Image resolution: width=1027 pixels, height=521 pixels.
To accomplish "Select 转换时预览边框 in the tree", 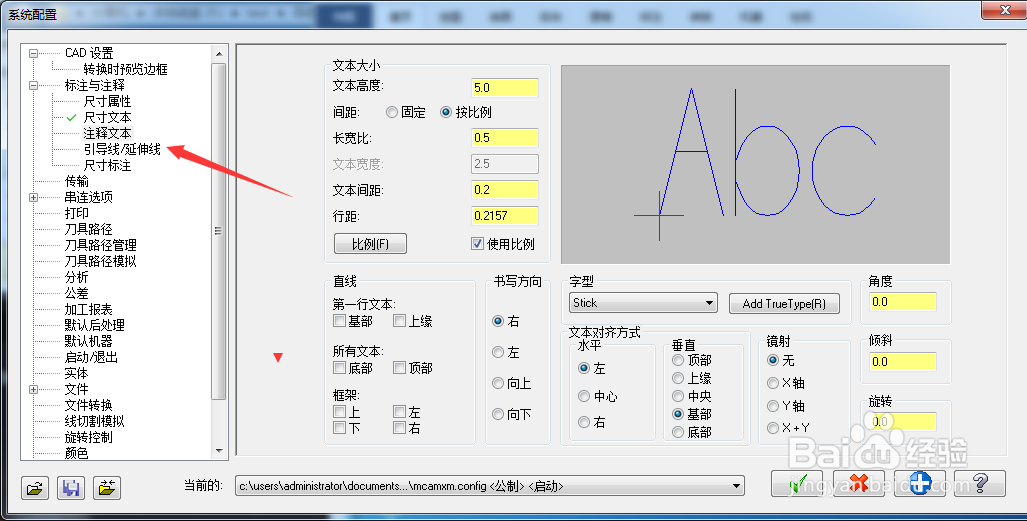I will [x=125, y=69].
